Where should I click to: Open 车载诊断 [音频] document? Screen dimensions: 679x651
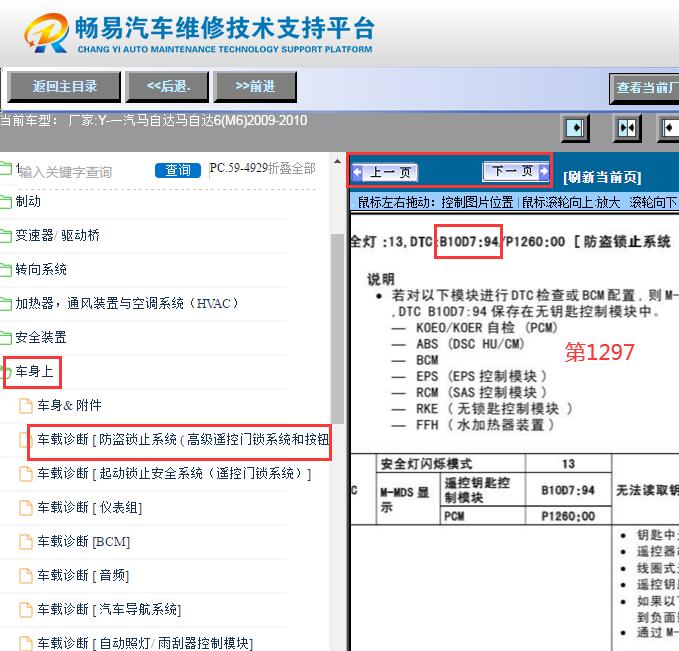tap(83, 575)
